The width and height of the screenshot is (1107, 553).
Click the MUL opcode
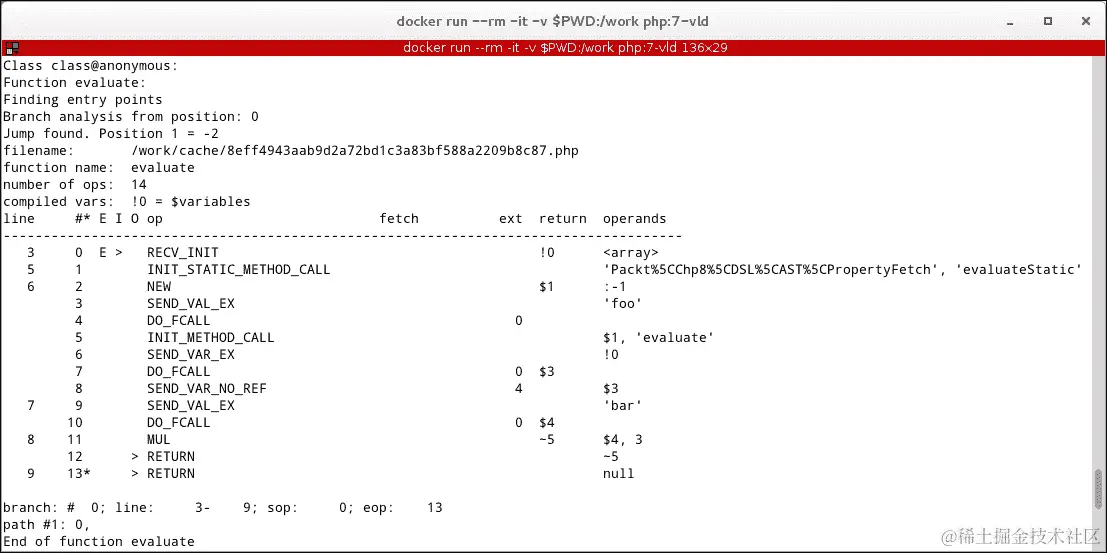159,439
